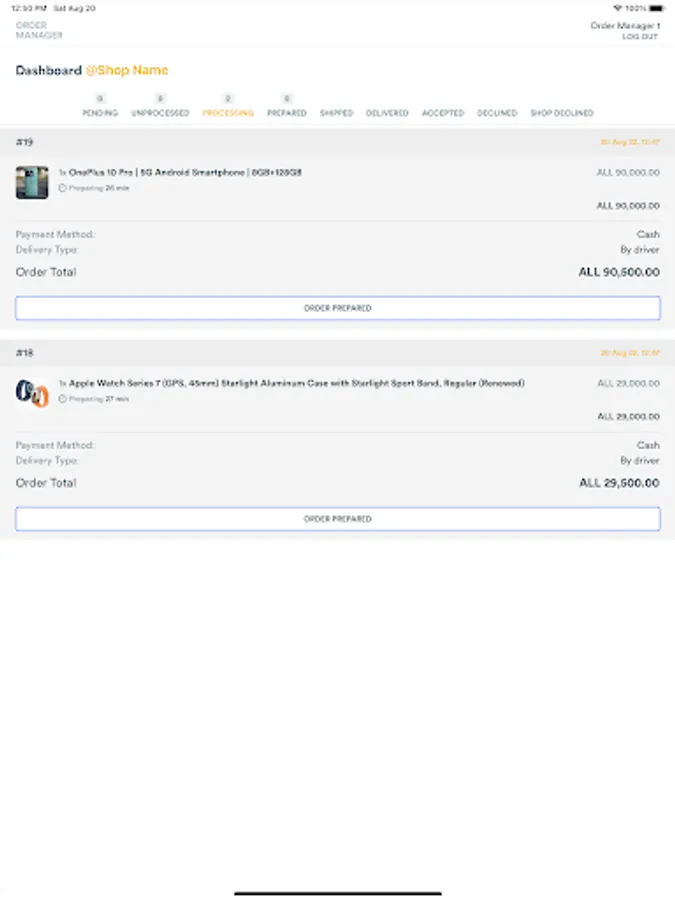Open the Pending orders tab
This screenshot has height=900, width=675.
click(x=100, y=113)
